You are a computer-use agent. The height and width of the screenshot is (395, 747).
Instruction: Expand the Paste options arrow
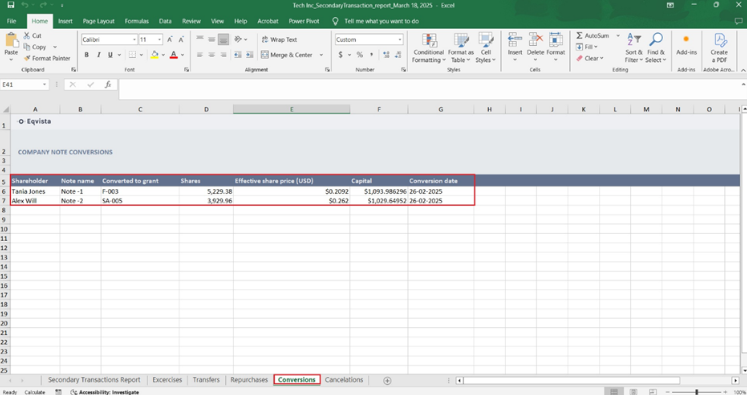point(11,60)
